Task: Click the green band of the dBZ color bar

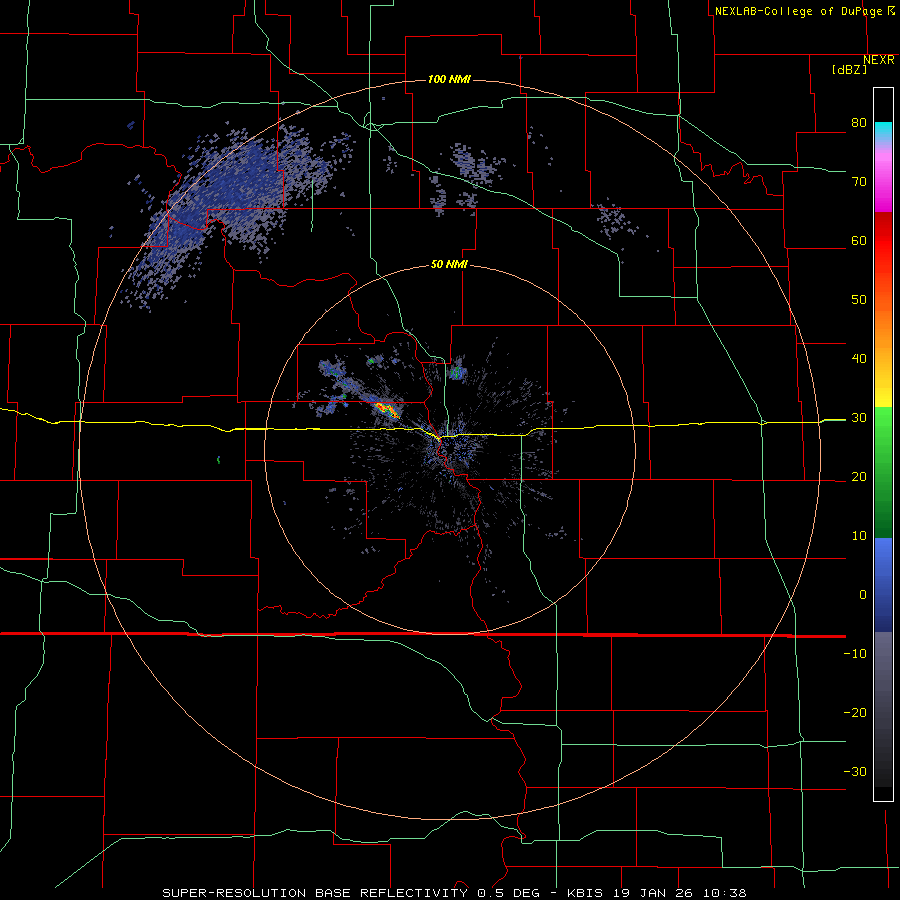Action: 883,472
